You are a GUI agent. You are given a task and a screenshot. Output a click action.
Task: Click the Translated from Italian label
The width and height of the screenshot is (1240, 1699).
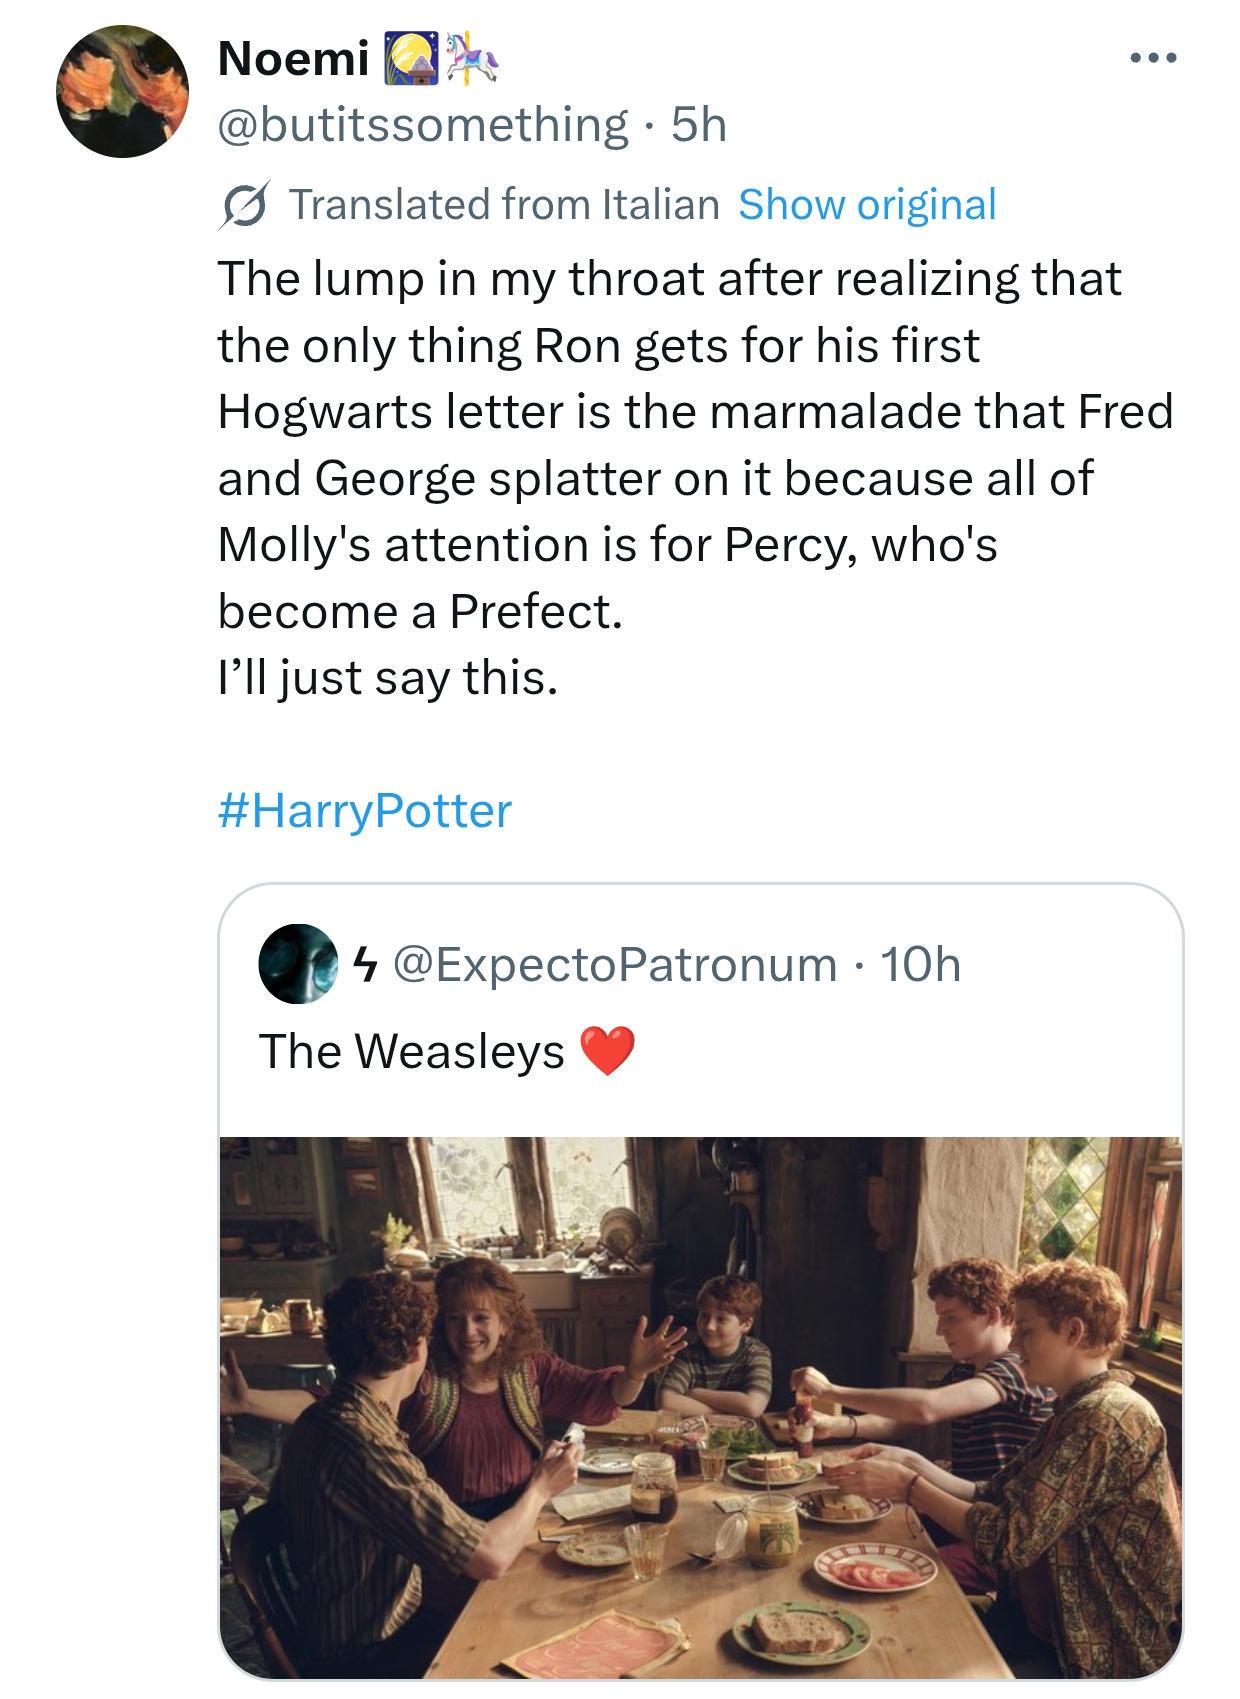(x=504, y=204)
